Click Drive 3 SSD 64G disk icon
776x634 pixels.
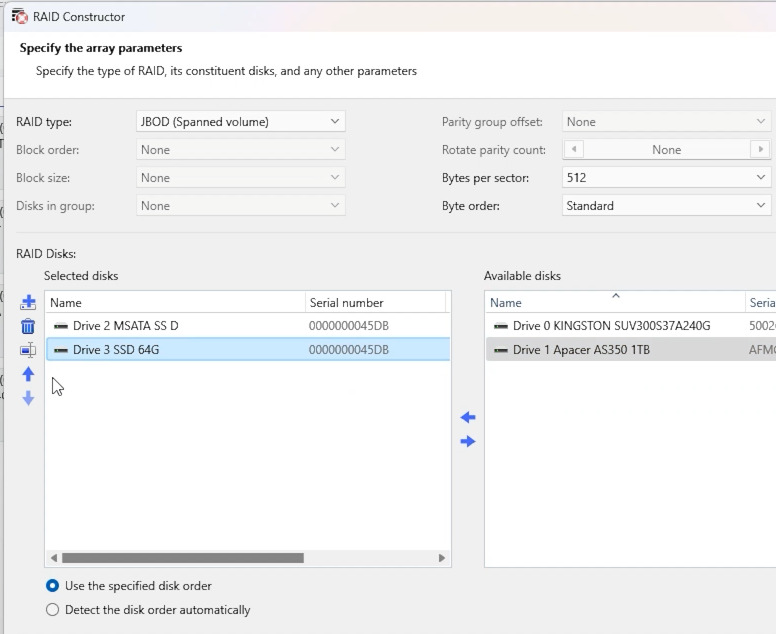coord(61,350)
